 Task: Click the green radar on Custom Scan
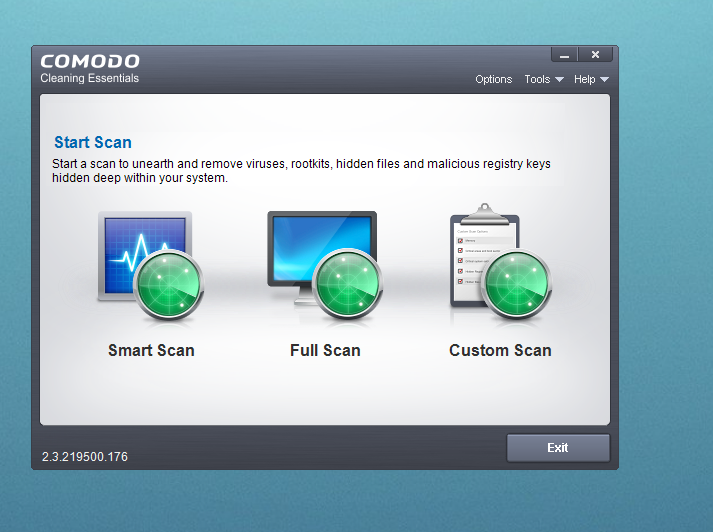click(x=516, y=285)
